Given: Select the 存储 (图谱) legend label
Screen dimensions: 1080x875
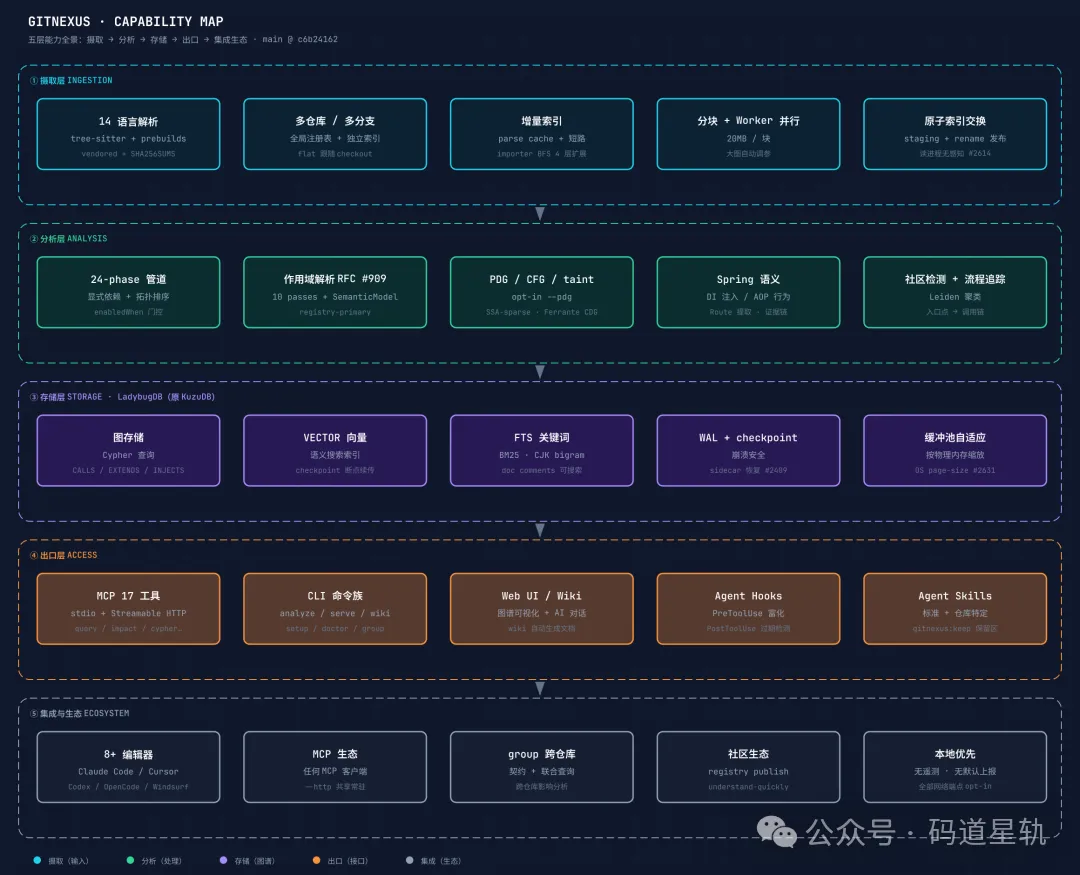Looking at the screenshot, I should pyautogui.click(x=254, y=861).
